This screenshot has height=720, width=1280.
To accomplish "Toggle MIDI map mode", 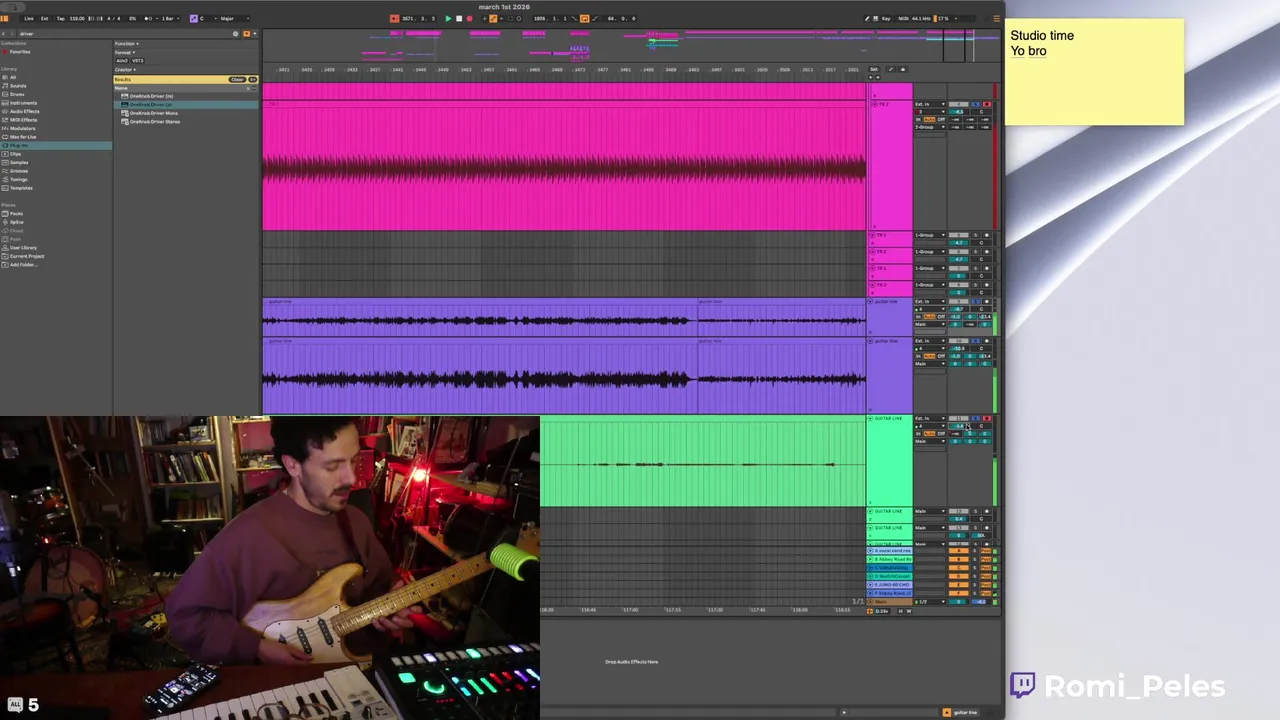I will (903, 18).
